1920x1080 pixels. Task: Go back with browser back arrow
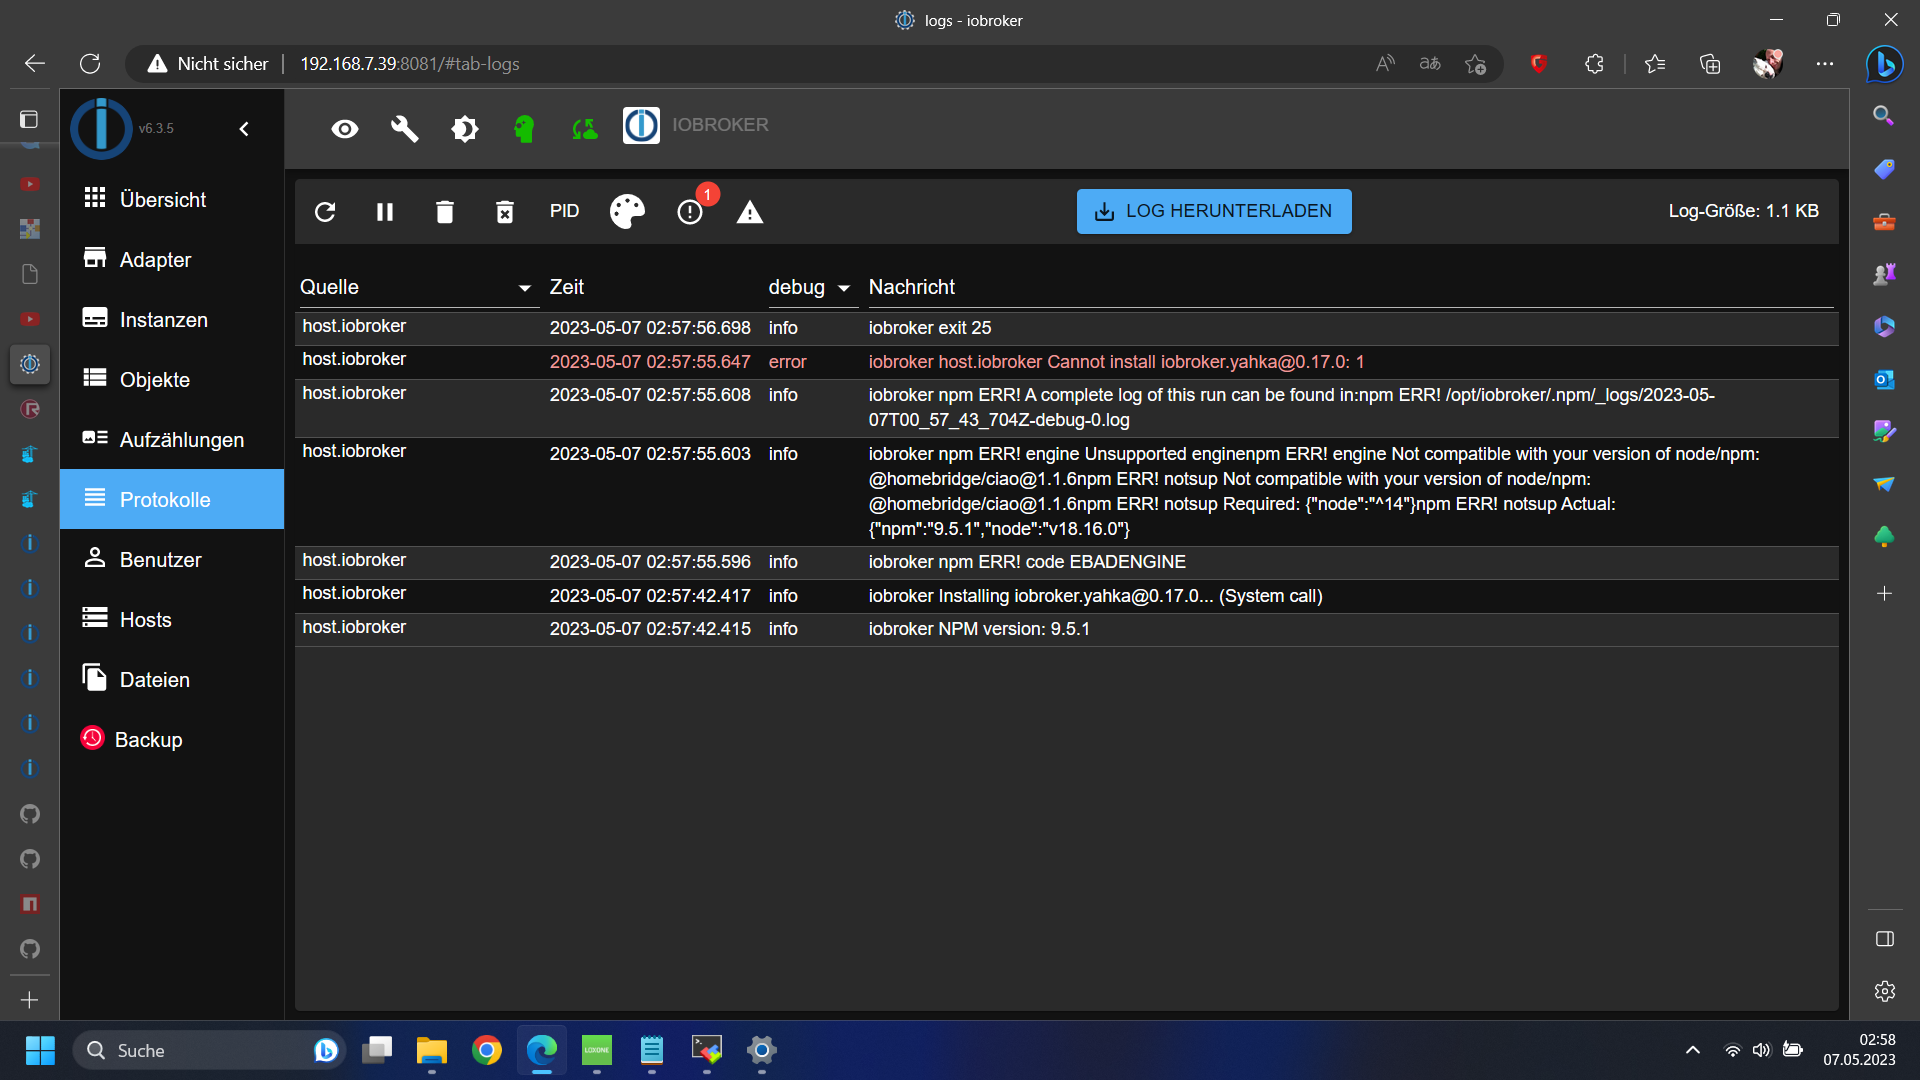coord(35,64)
